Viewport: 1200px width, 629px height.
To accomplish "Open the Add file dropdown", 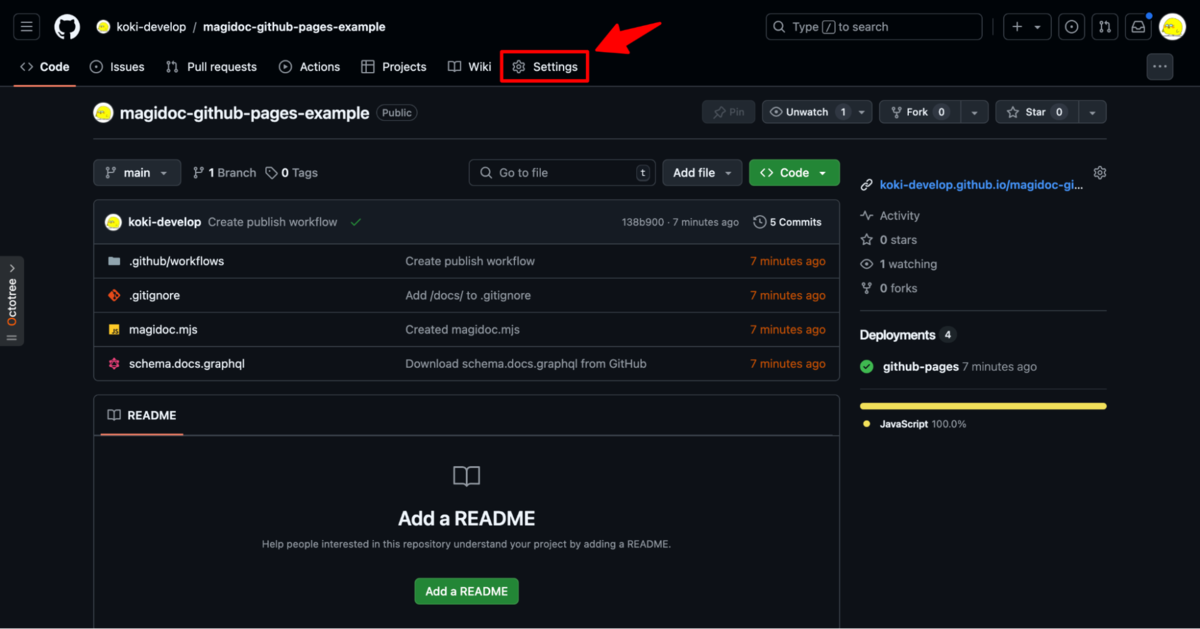I will coord(702,173).
